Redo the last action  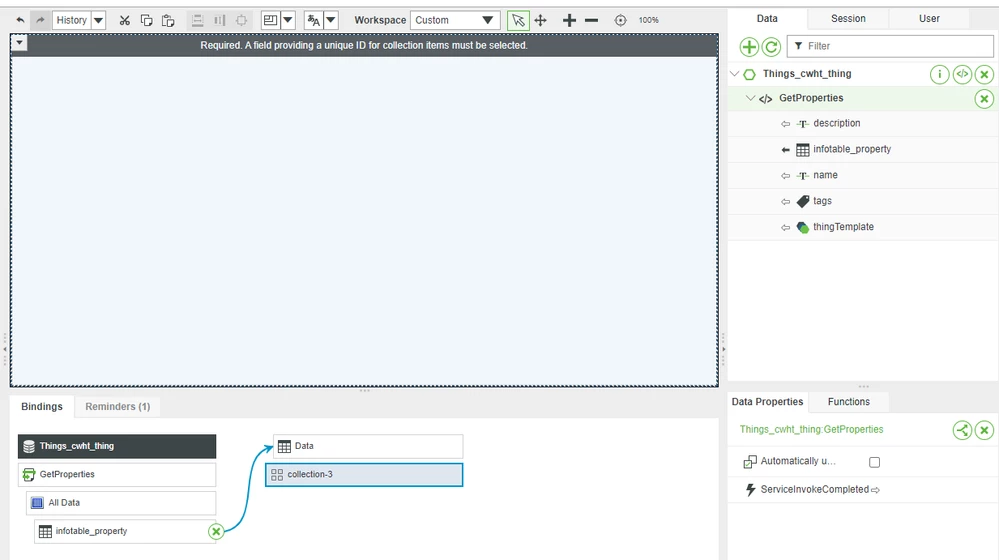(x=40, y=20)
